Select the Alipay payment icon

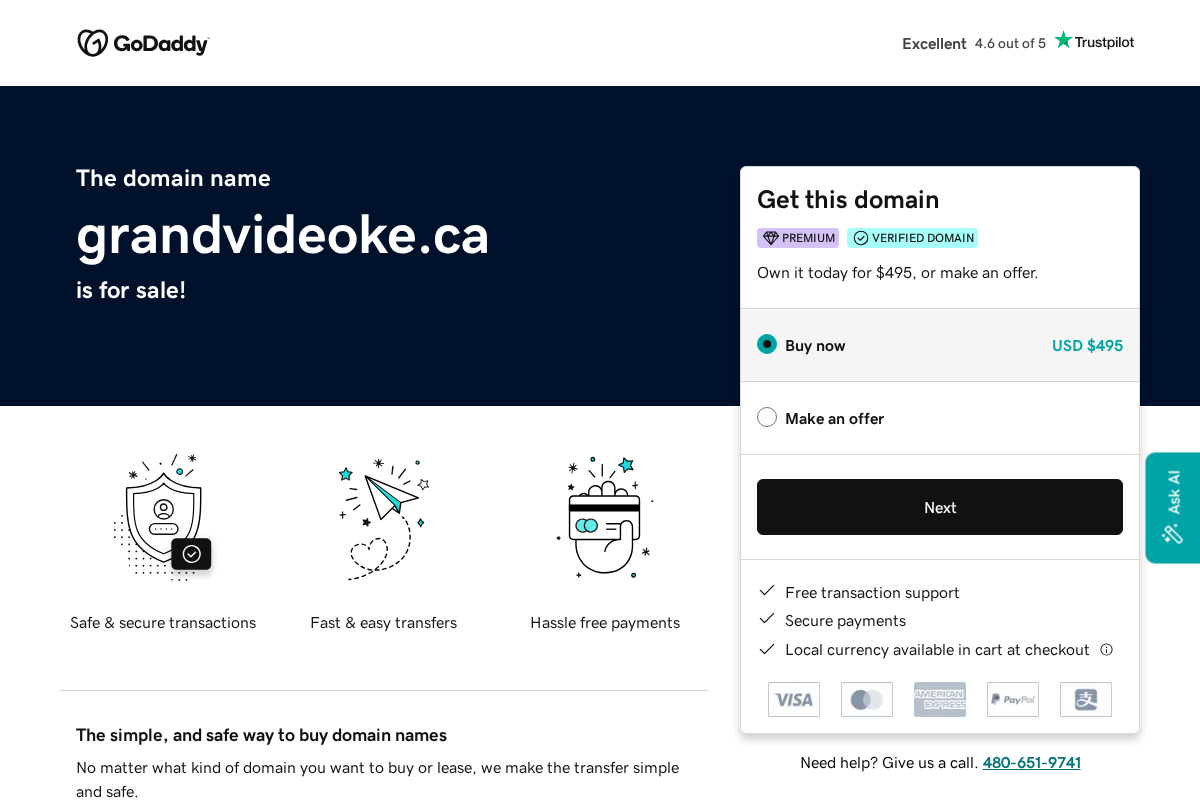(1085, 699)
